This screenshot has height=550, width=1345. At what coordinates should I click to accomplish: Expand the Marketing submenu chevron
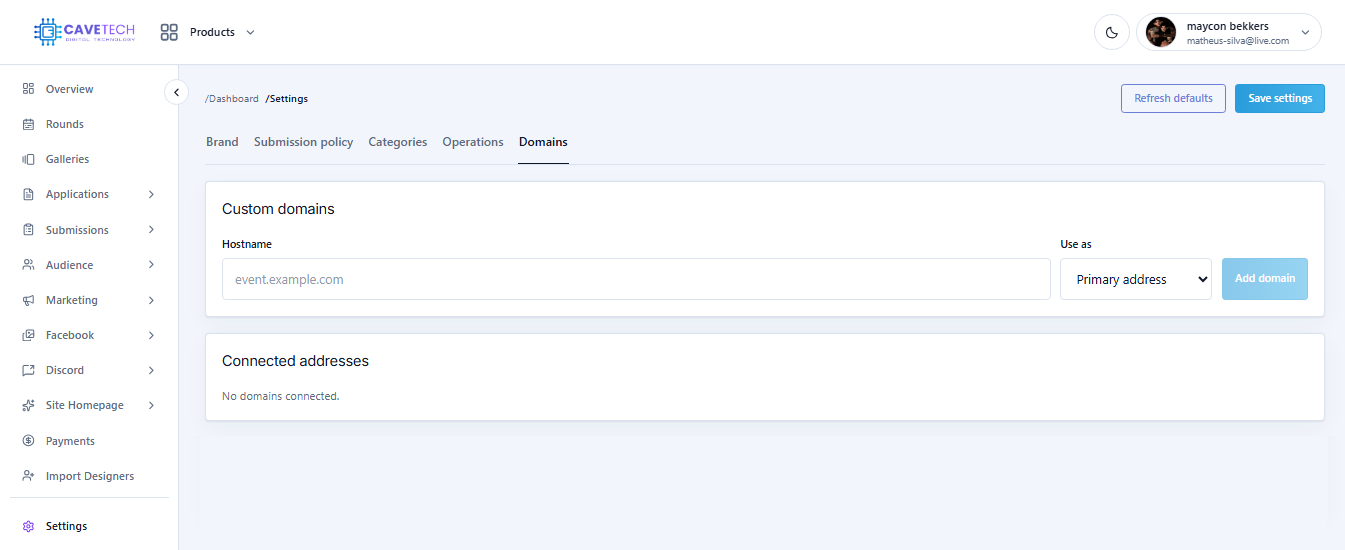(x=151, y=300)
